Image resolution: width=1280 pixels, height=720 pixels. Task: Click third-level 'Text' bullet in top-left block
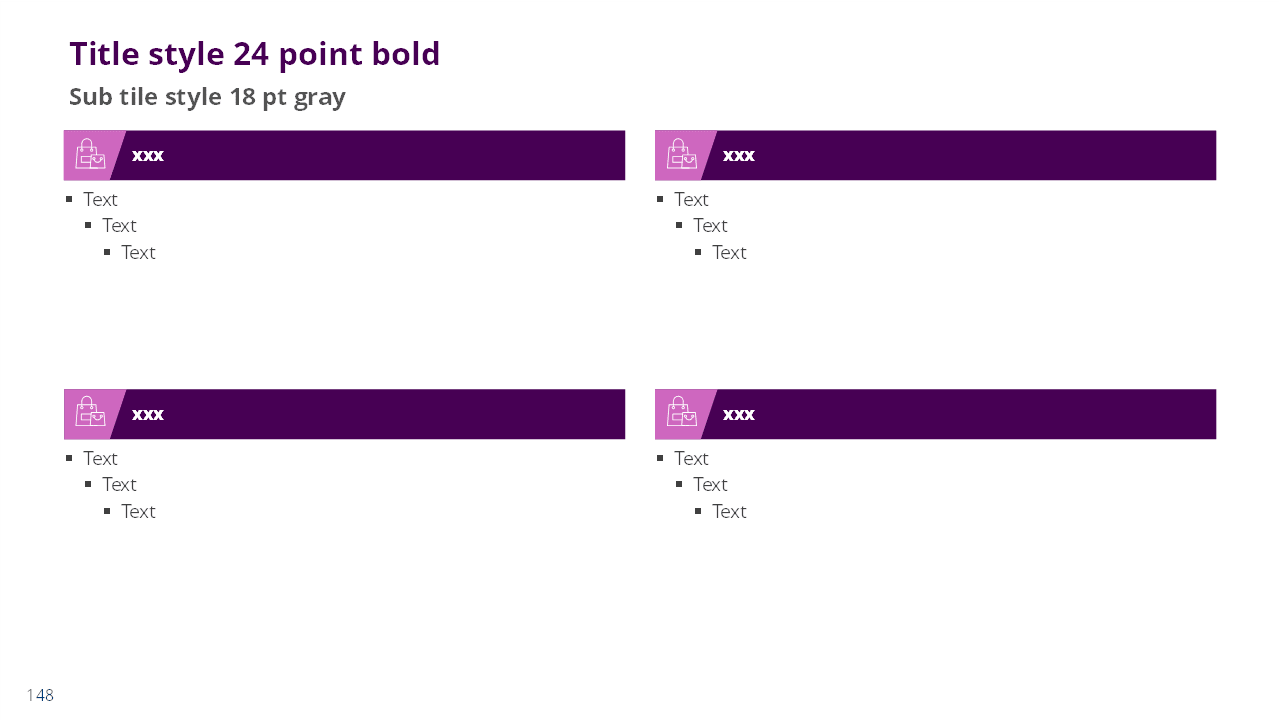pos(138,252)
